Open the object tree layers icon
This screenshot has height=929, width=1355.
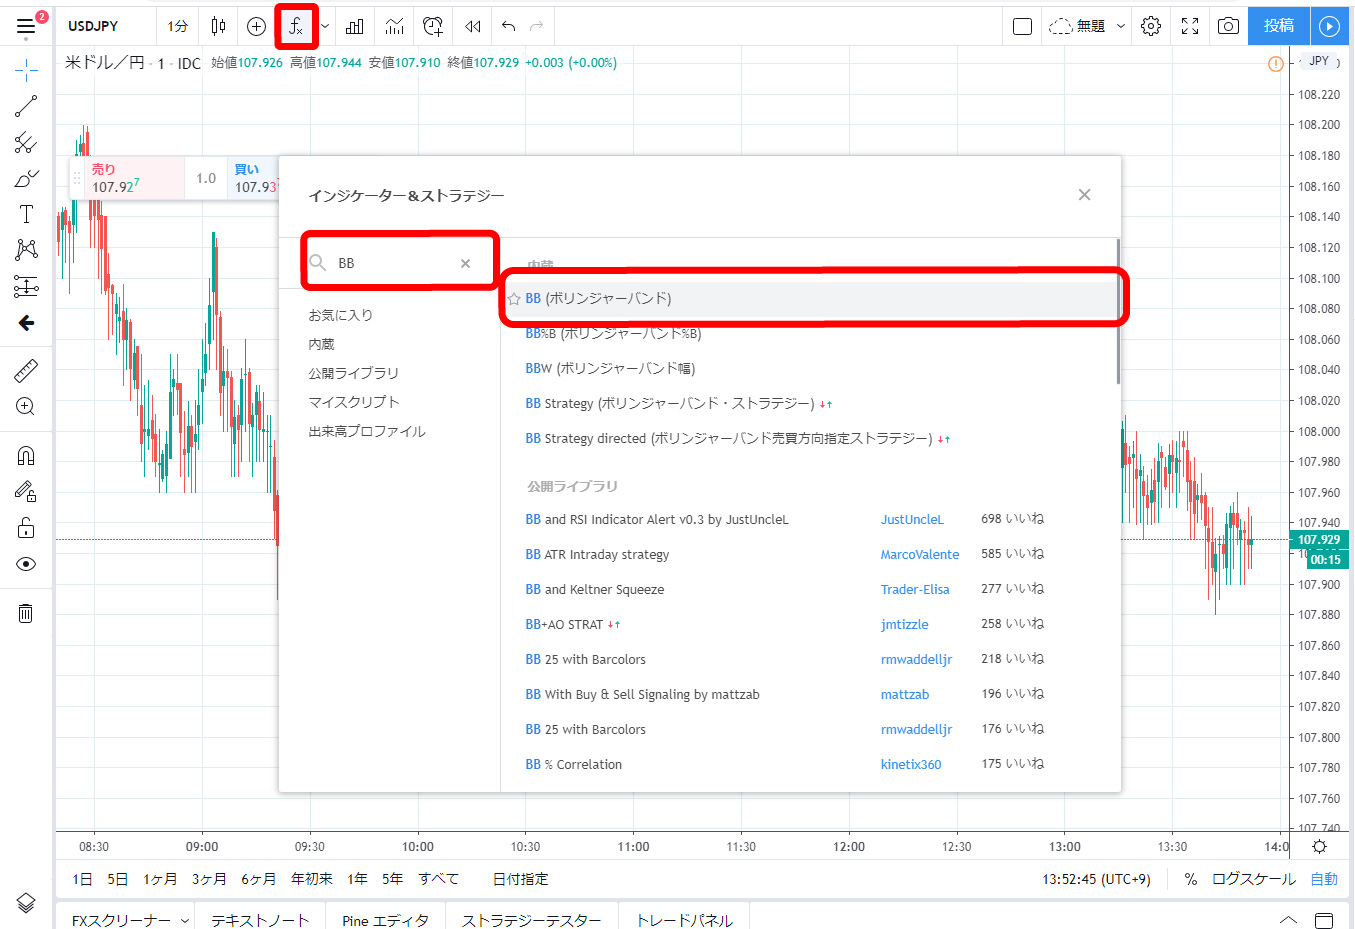point(26,903)
